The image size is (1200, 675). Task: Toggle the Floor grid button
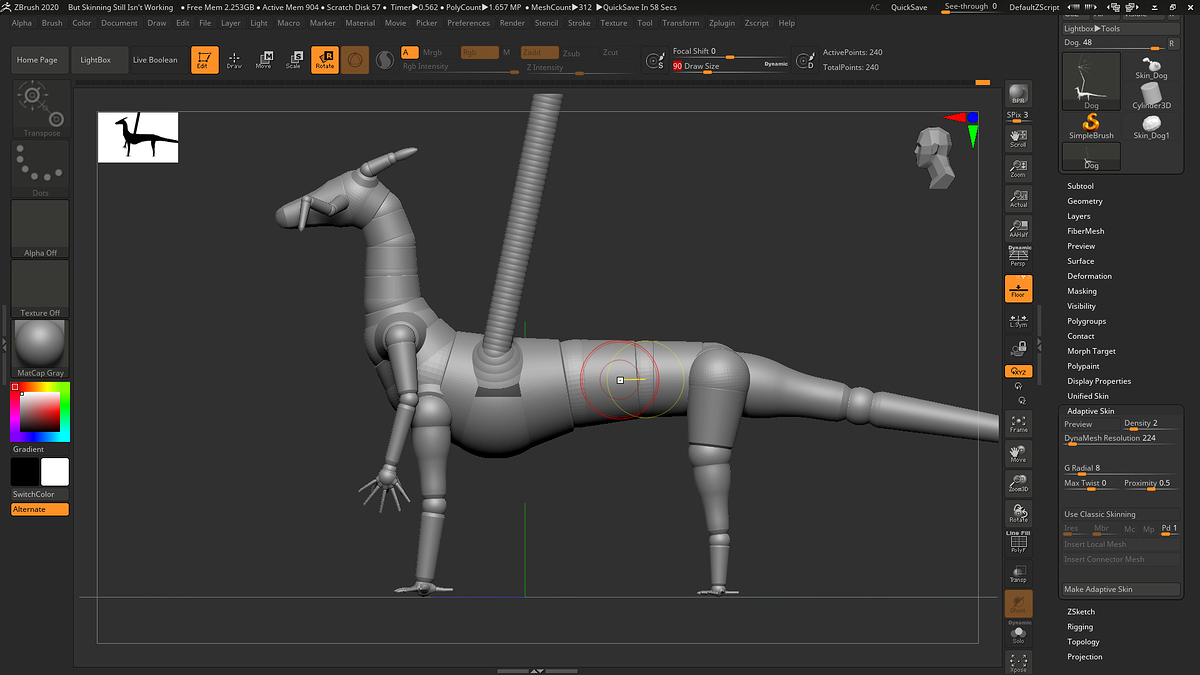coord(1018,288)
